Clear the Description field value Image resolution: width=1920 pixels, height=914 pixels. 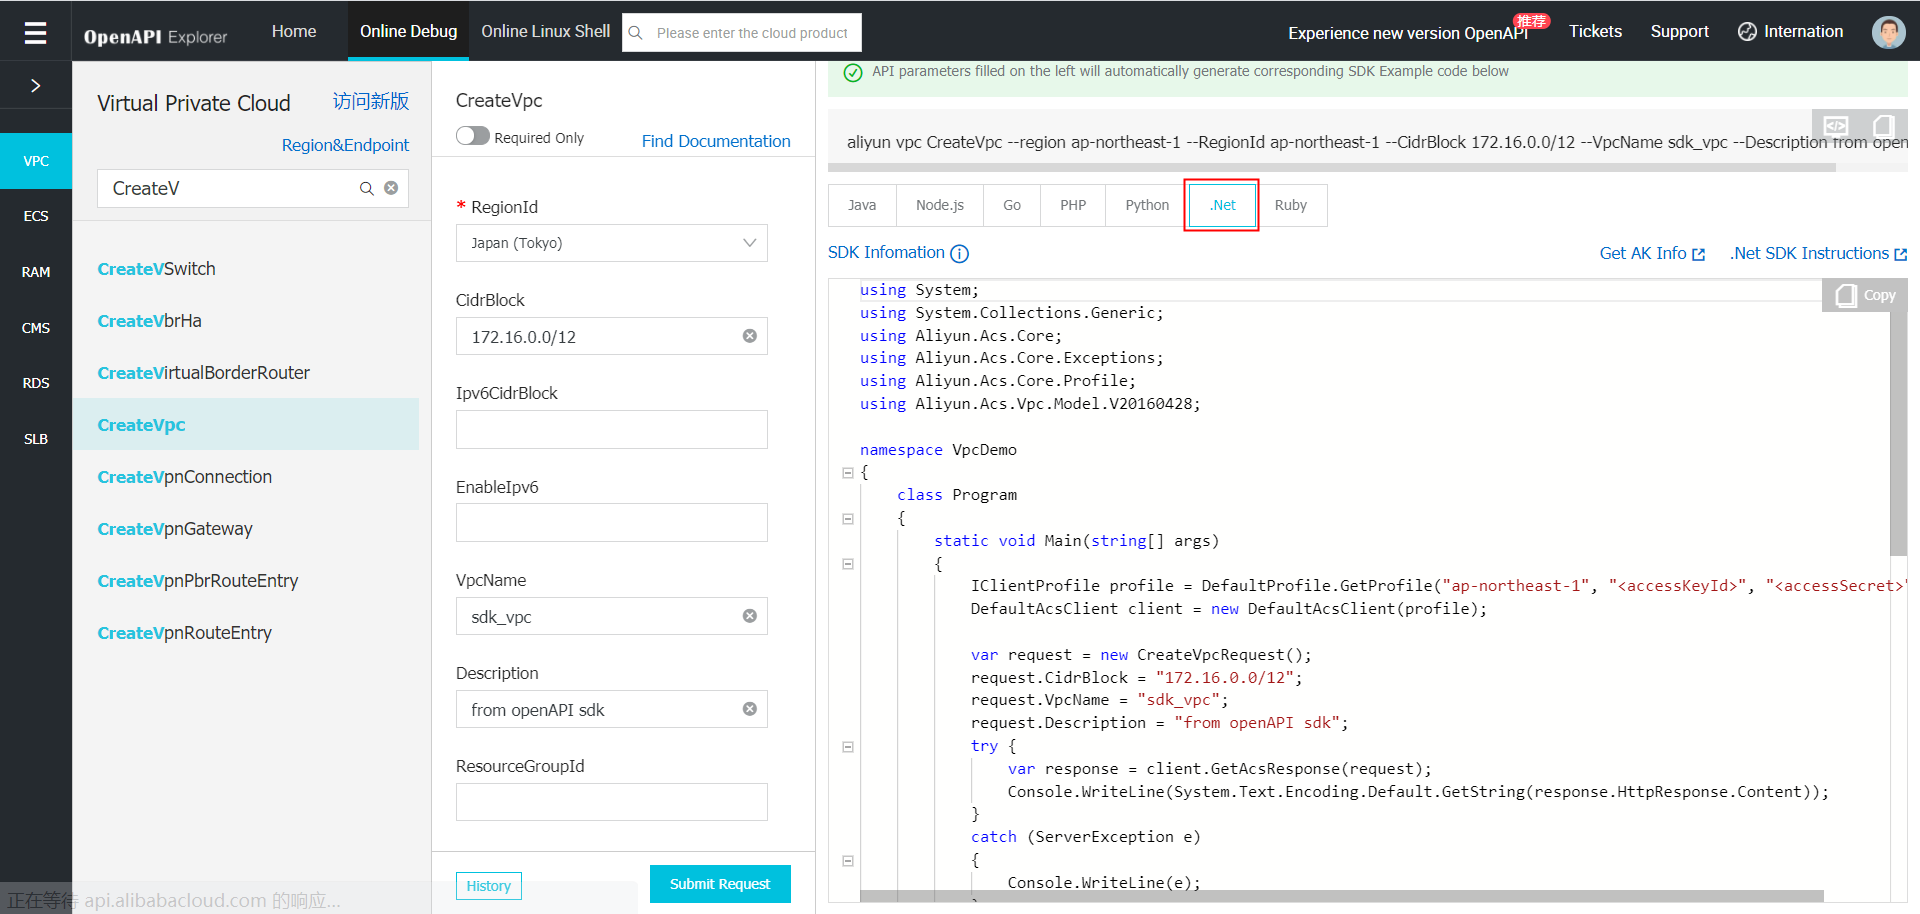[x=750, y=709]
